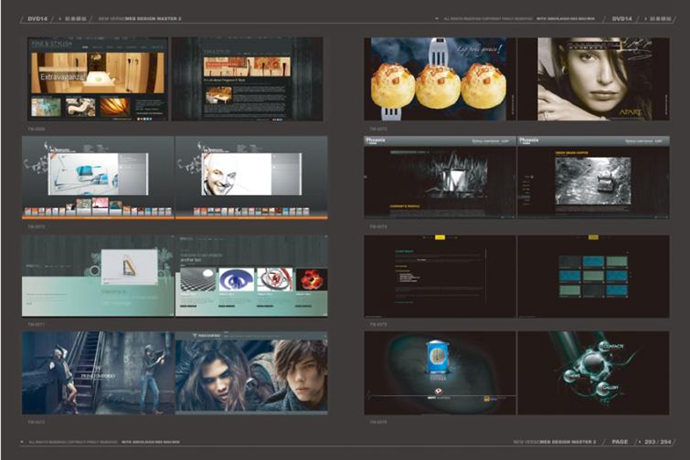690x460 pixels.
Task: Click the yellow tab above the tile grid
Action: (593, 237)
